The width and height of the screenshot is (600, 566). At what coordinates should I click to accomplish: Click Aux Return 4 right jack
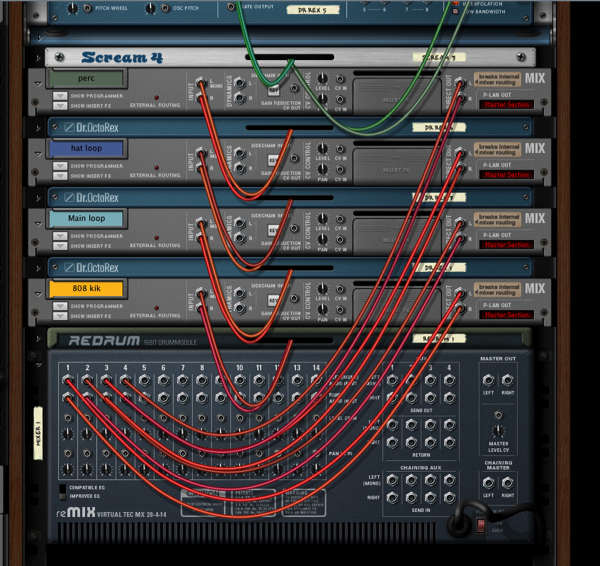(x=449, y=442)
